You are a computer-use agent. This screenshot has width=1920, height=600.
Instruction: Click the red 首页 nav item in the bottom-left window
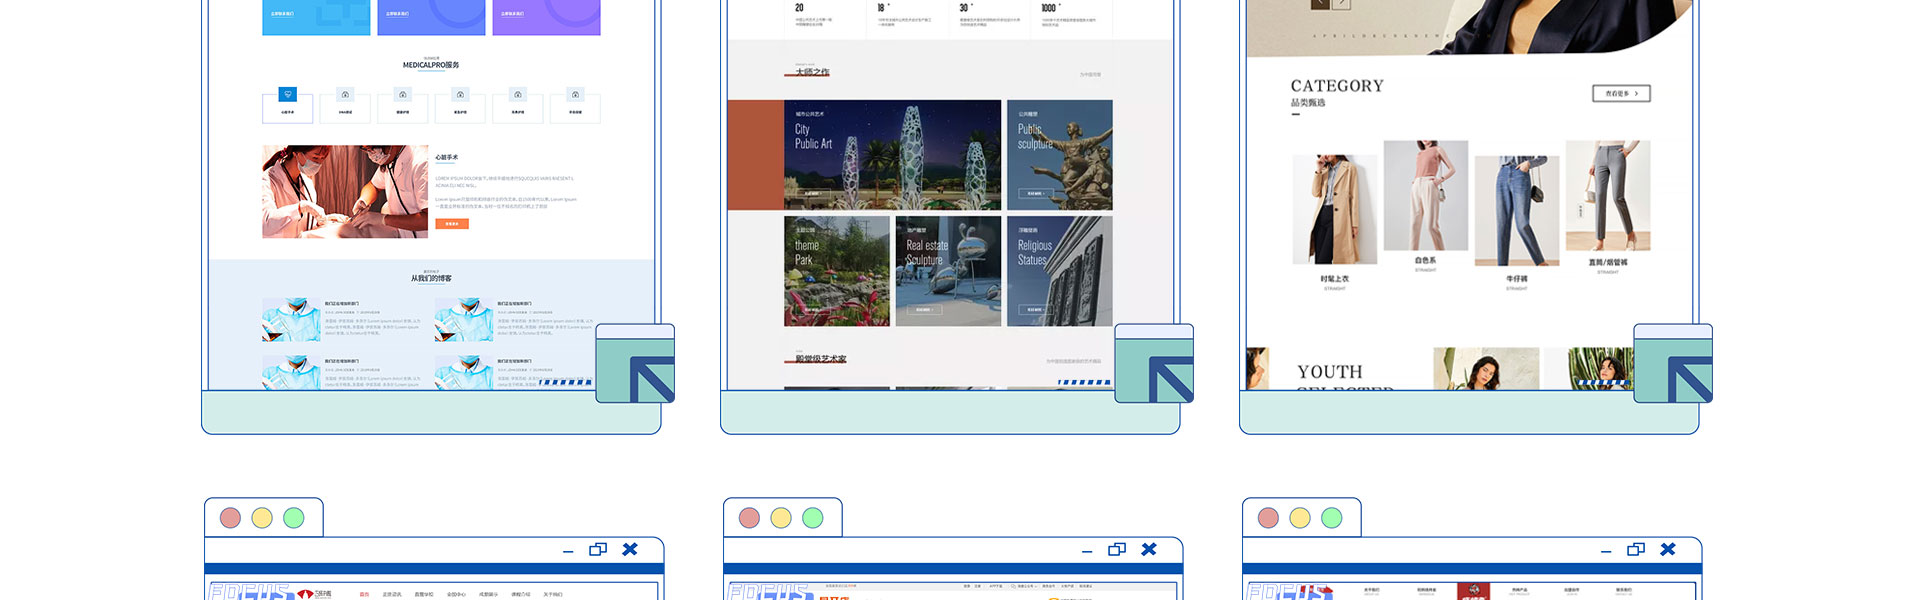(364, 594)
